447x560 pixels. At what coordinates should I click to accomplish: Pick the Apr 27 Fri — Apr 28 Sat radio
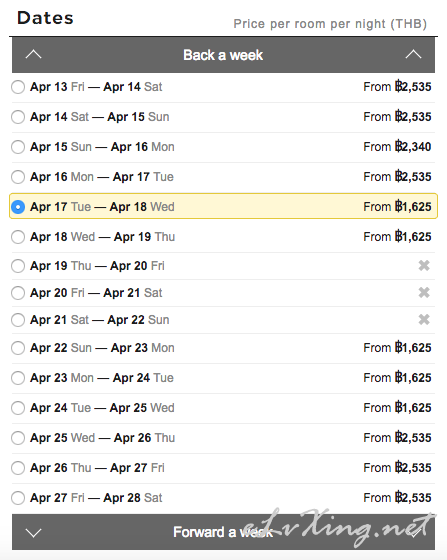[x=18, y=498]
